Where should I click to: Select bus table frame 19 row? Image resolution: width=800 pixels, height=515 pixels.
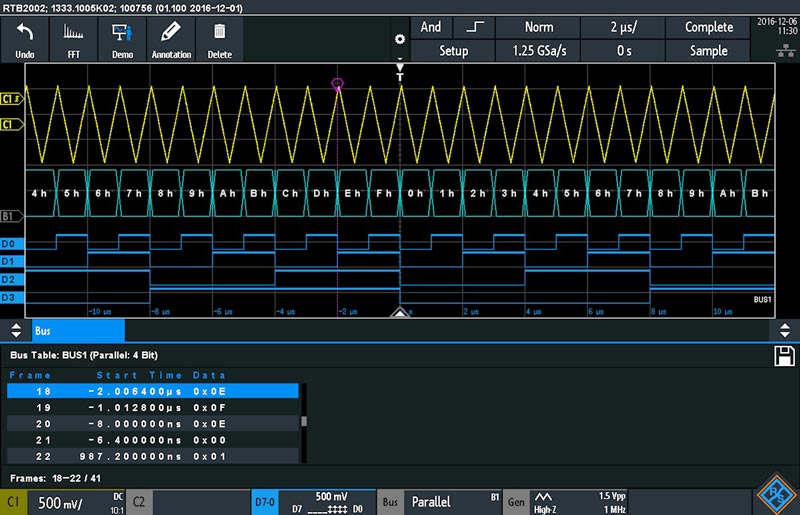coord(153,408)
